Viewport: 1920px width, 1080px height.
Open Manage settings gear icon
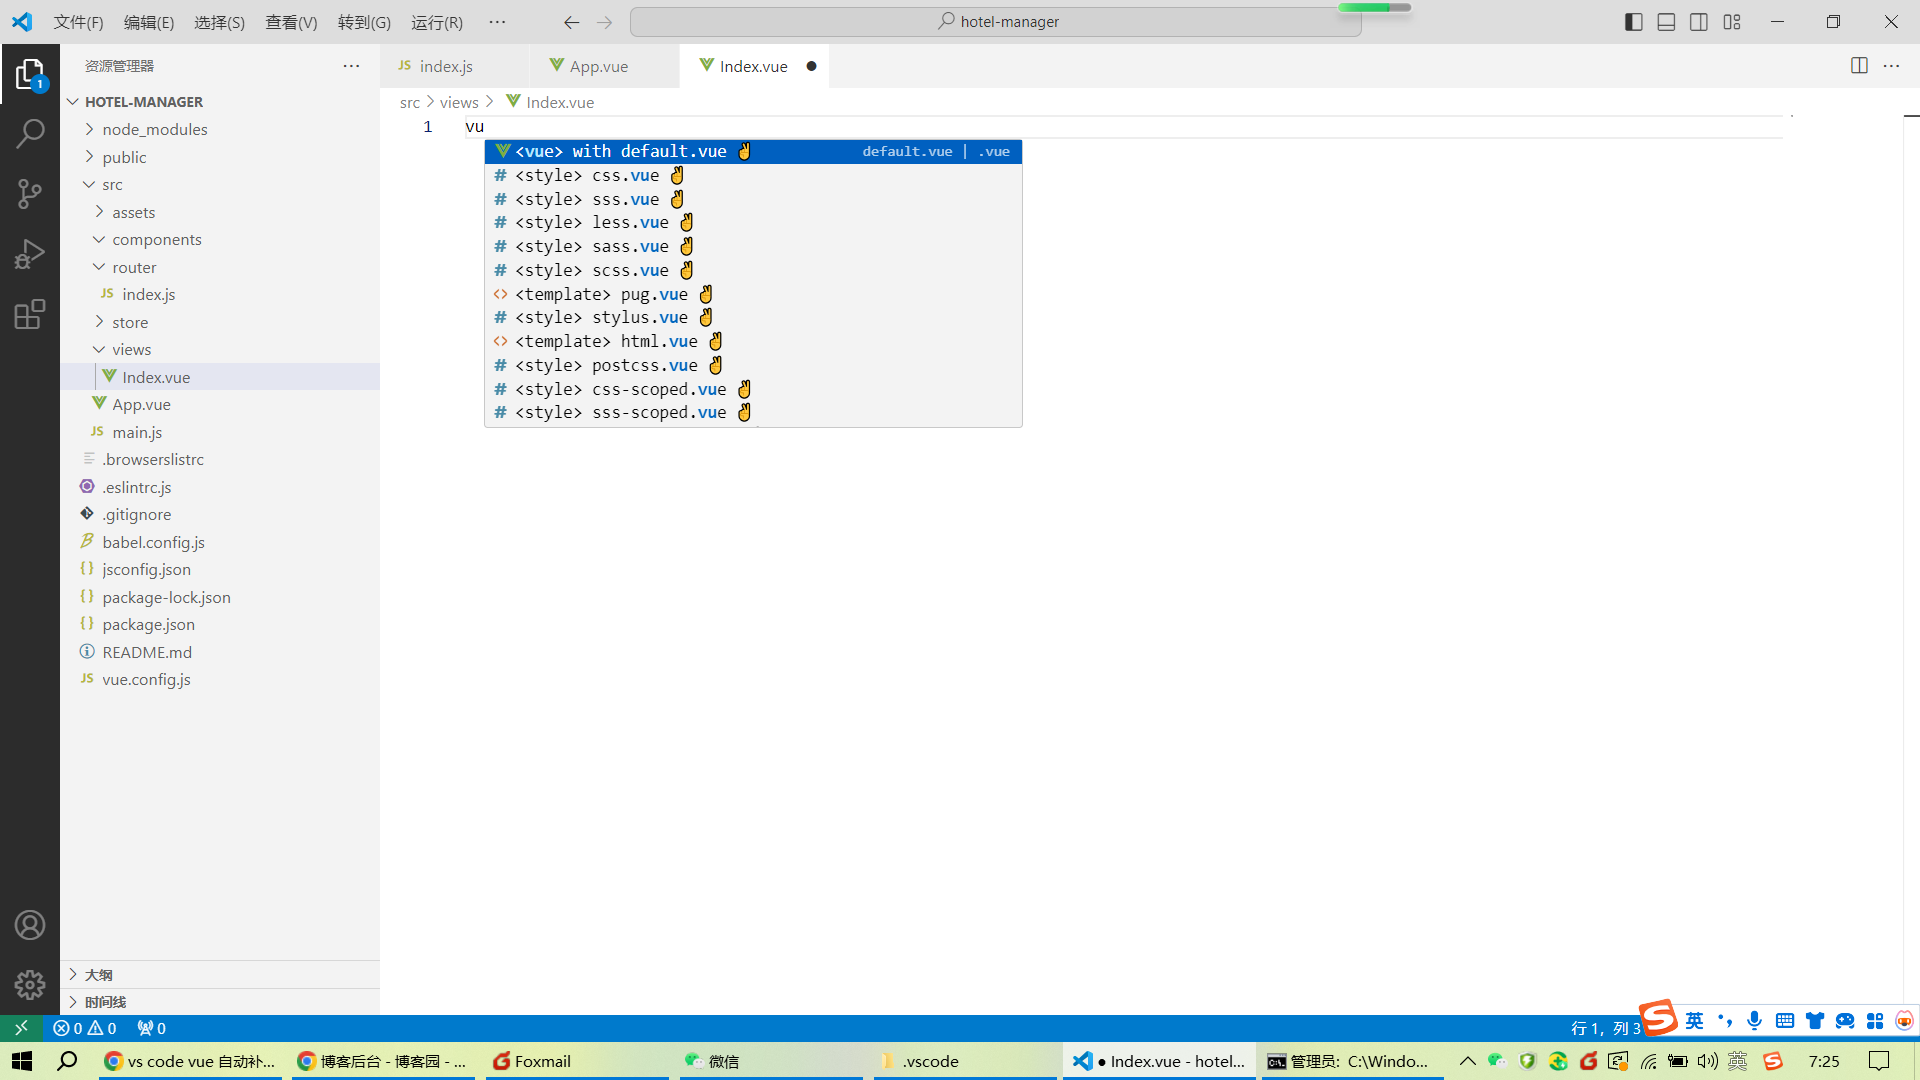pyautogui.click(x=30, y=985)
